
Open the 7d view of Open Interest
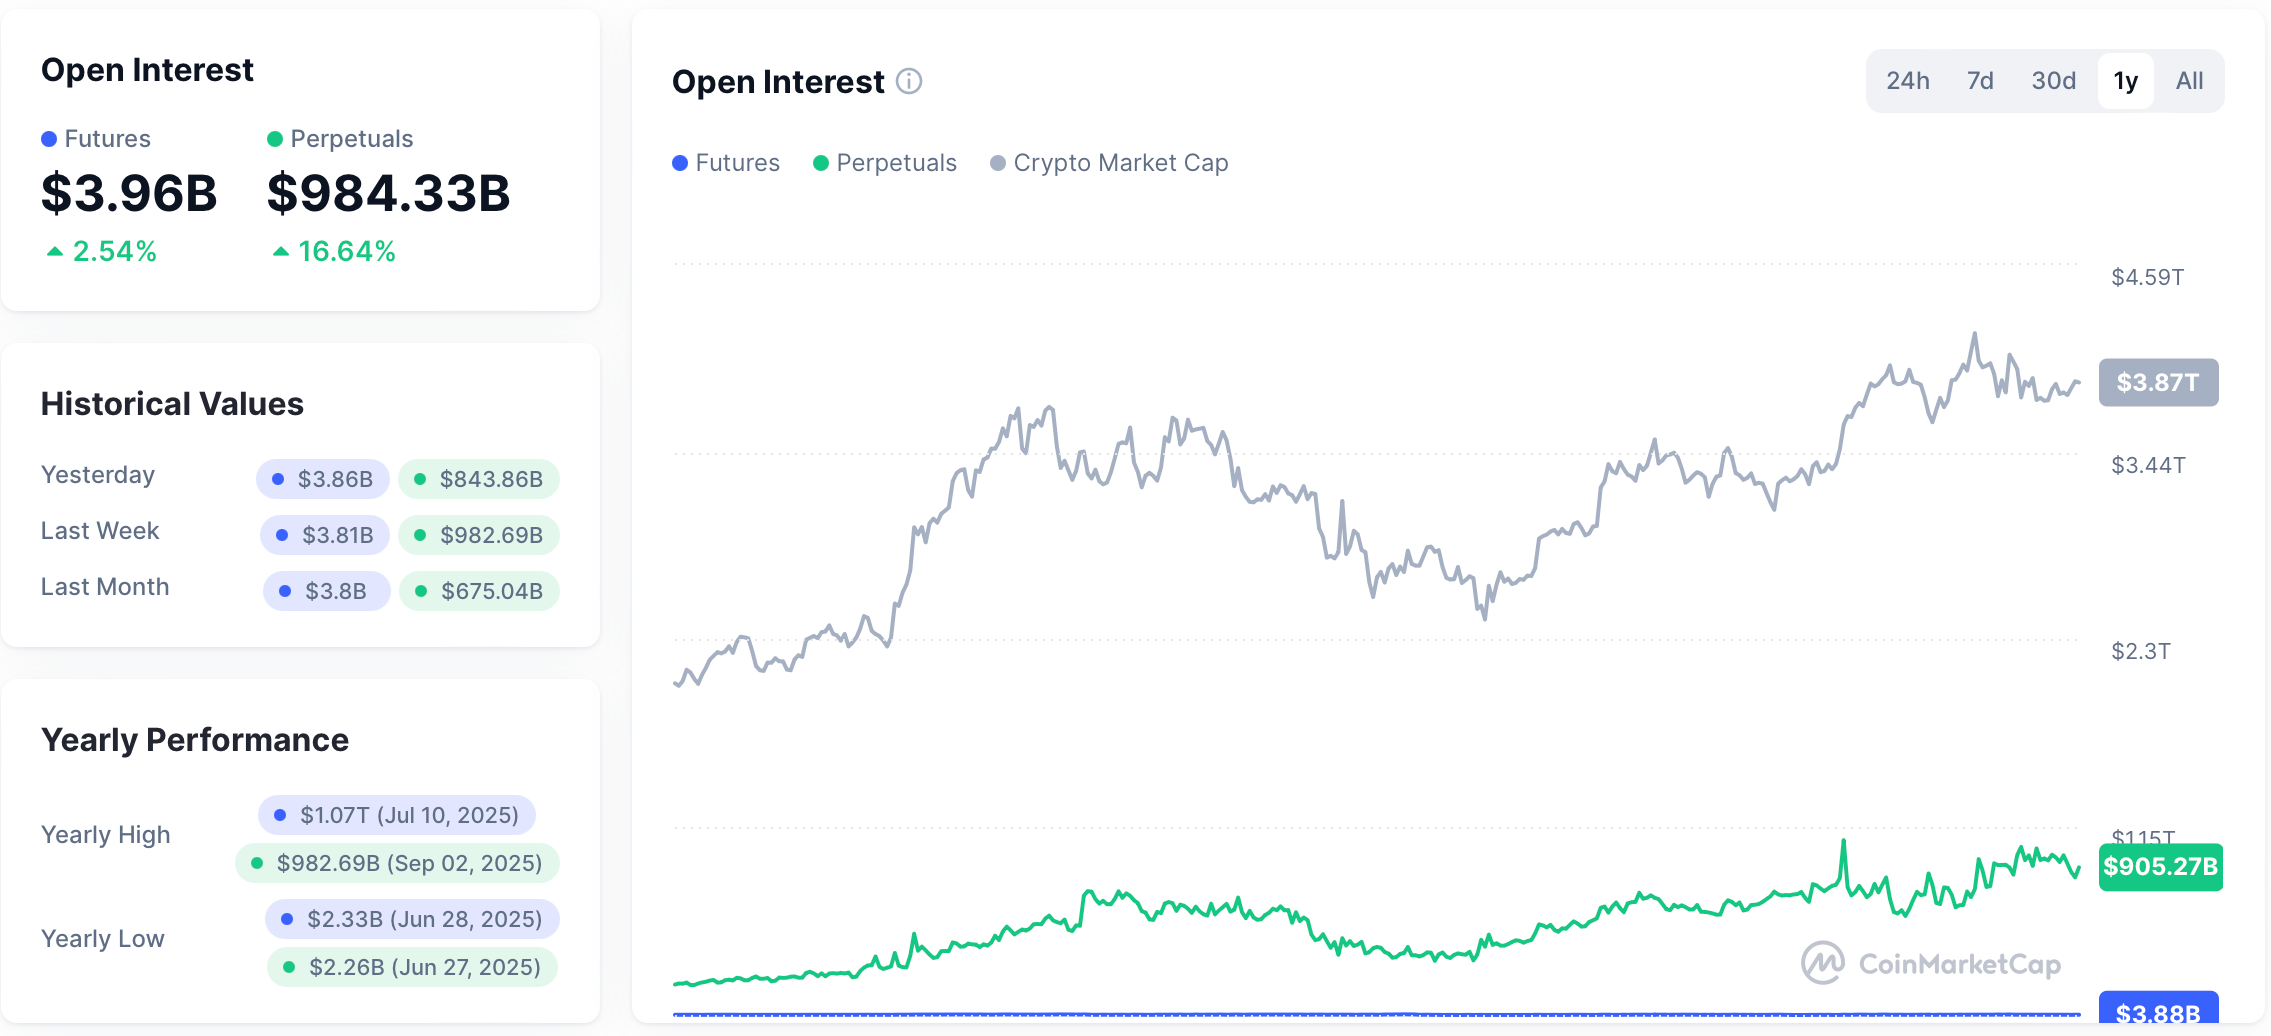click(1980, 81)
